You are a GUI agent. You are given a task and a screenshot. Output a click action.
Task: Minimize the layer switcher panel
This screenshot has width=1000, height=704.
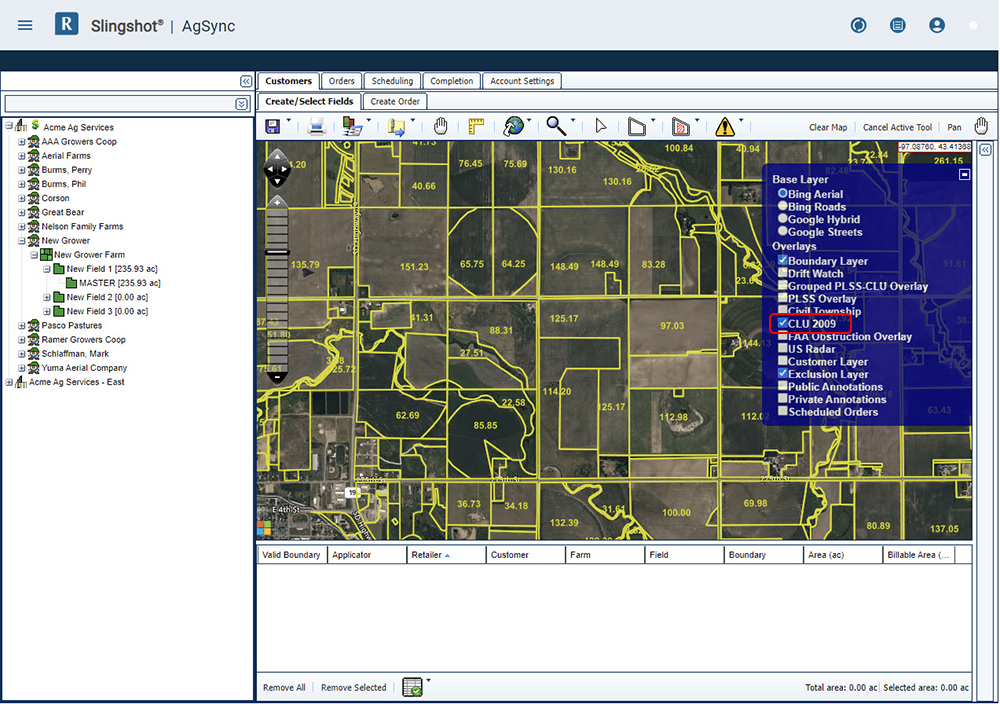pyautogui.click(x=964, y=174)
